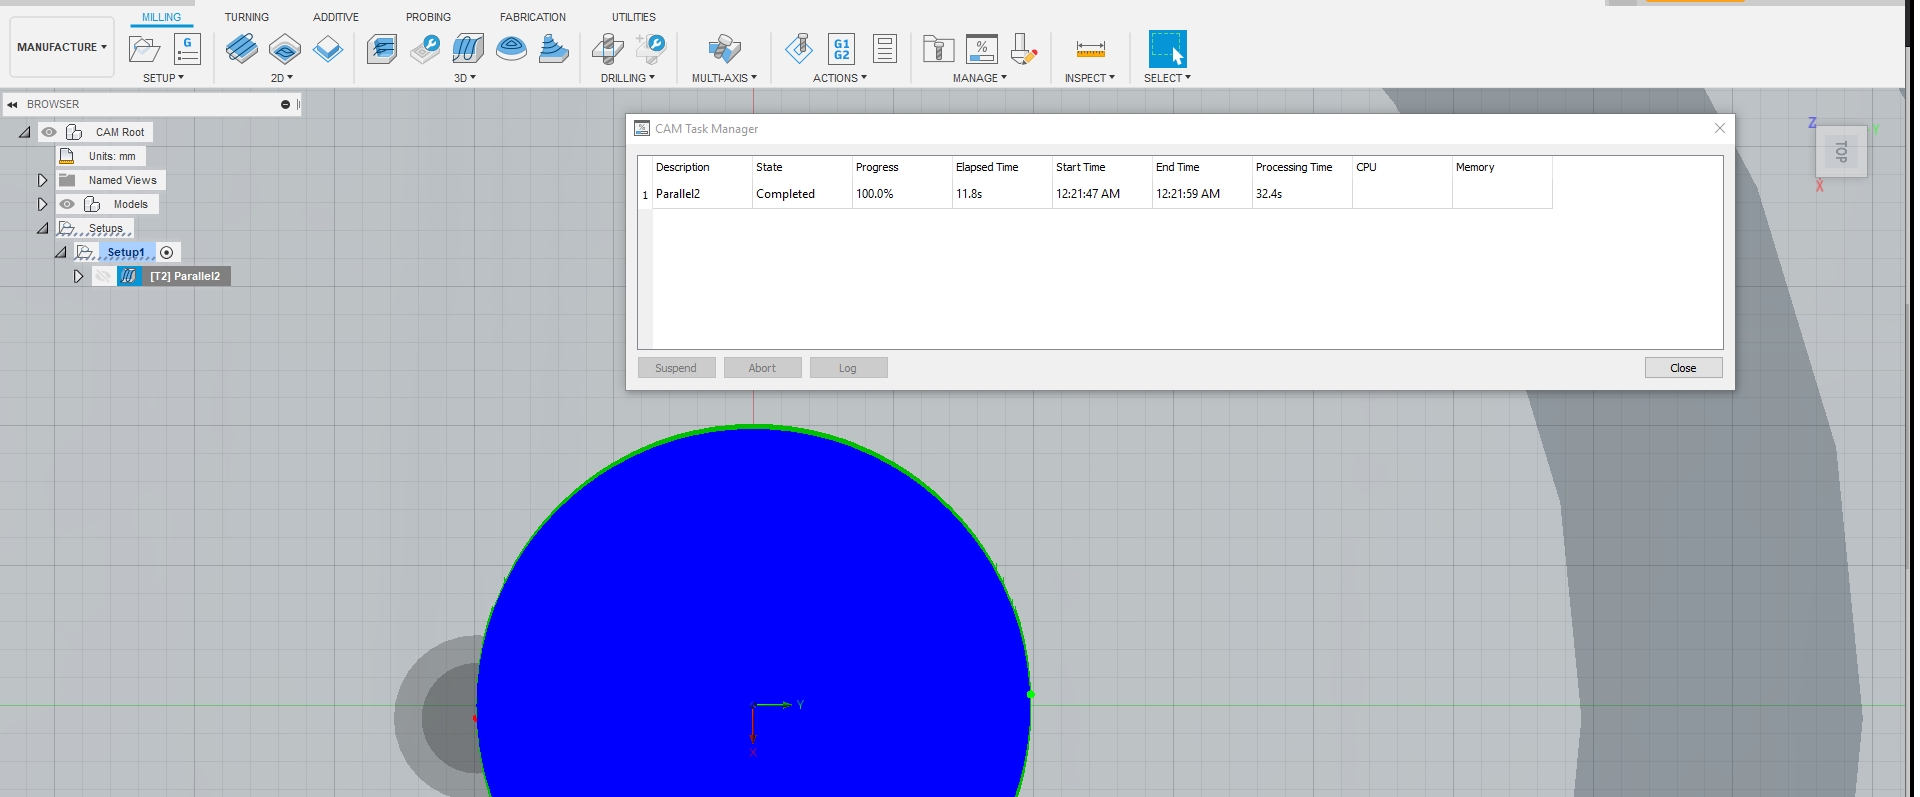Toggle visibility of Models
This screenshot has width=1920, height=797.
pyautogui.click(x=67, y=204)
